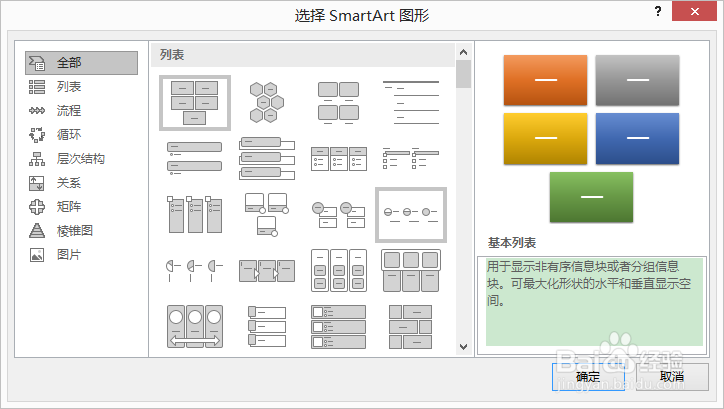
Task: Choose the brick-pattern table list layout
Action: [x=410, y=326]
